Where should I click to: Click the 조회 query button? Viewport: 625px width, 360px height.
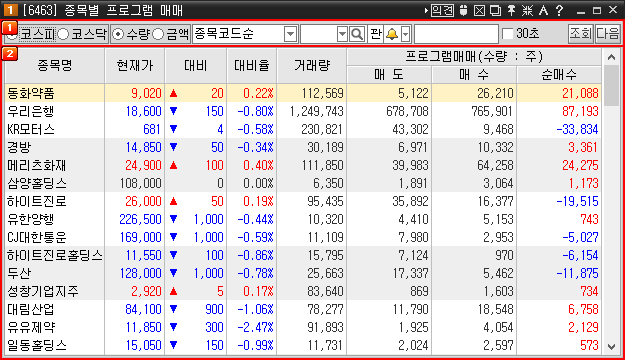coord(580,34)
